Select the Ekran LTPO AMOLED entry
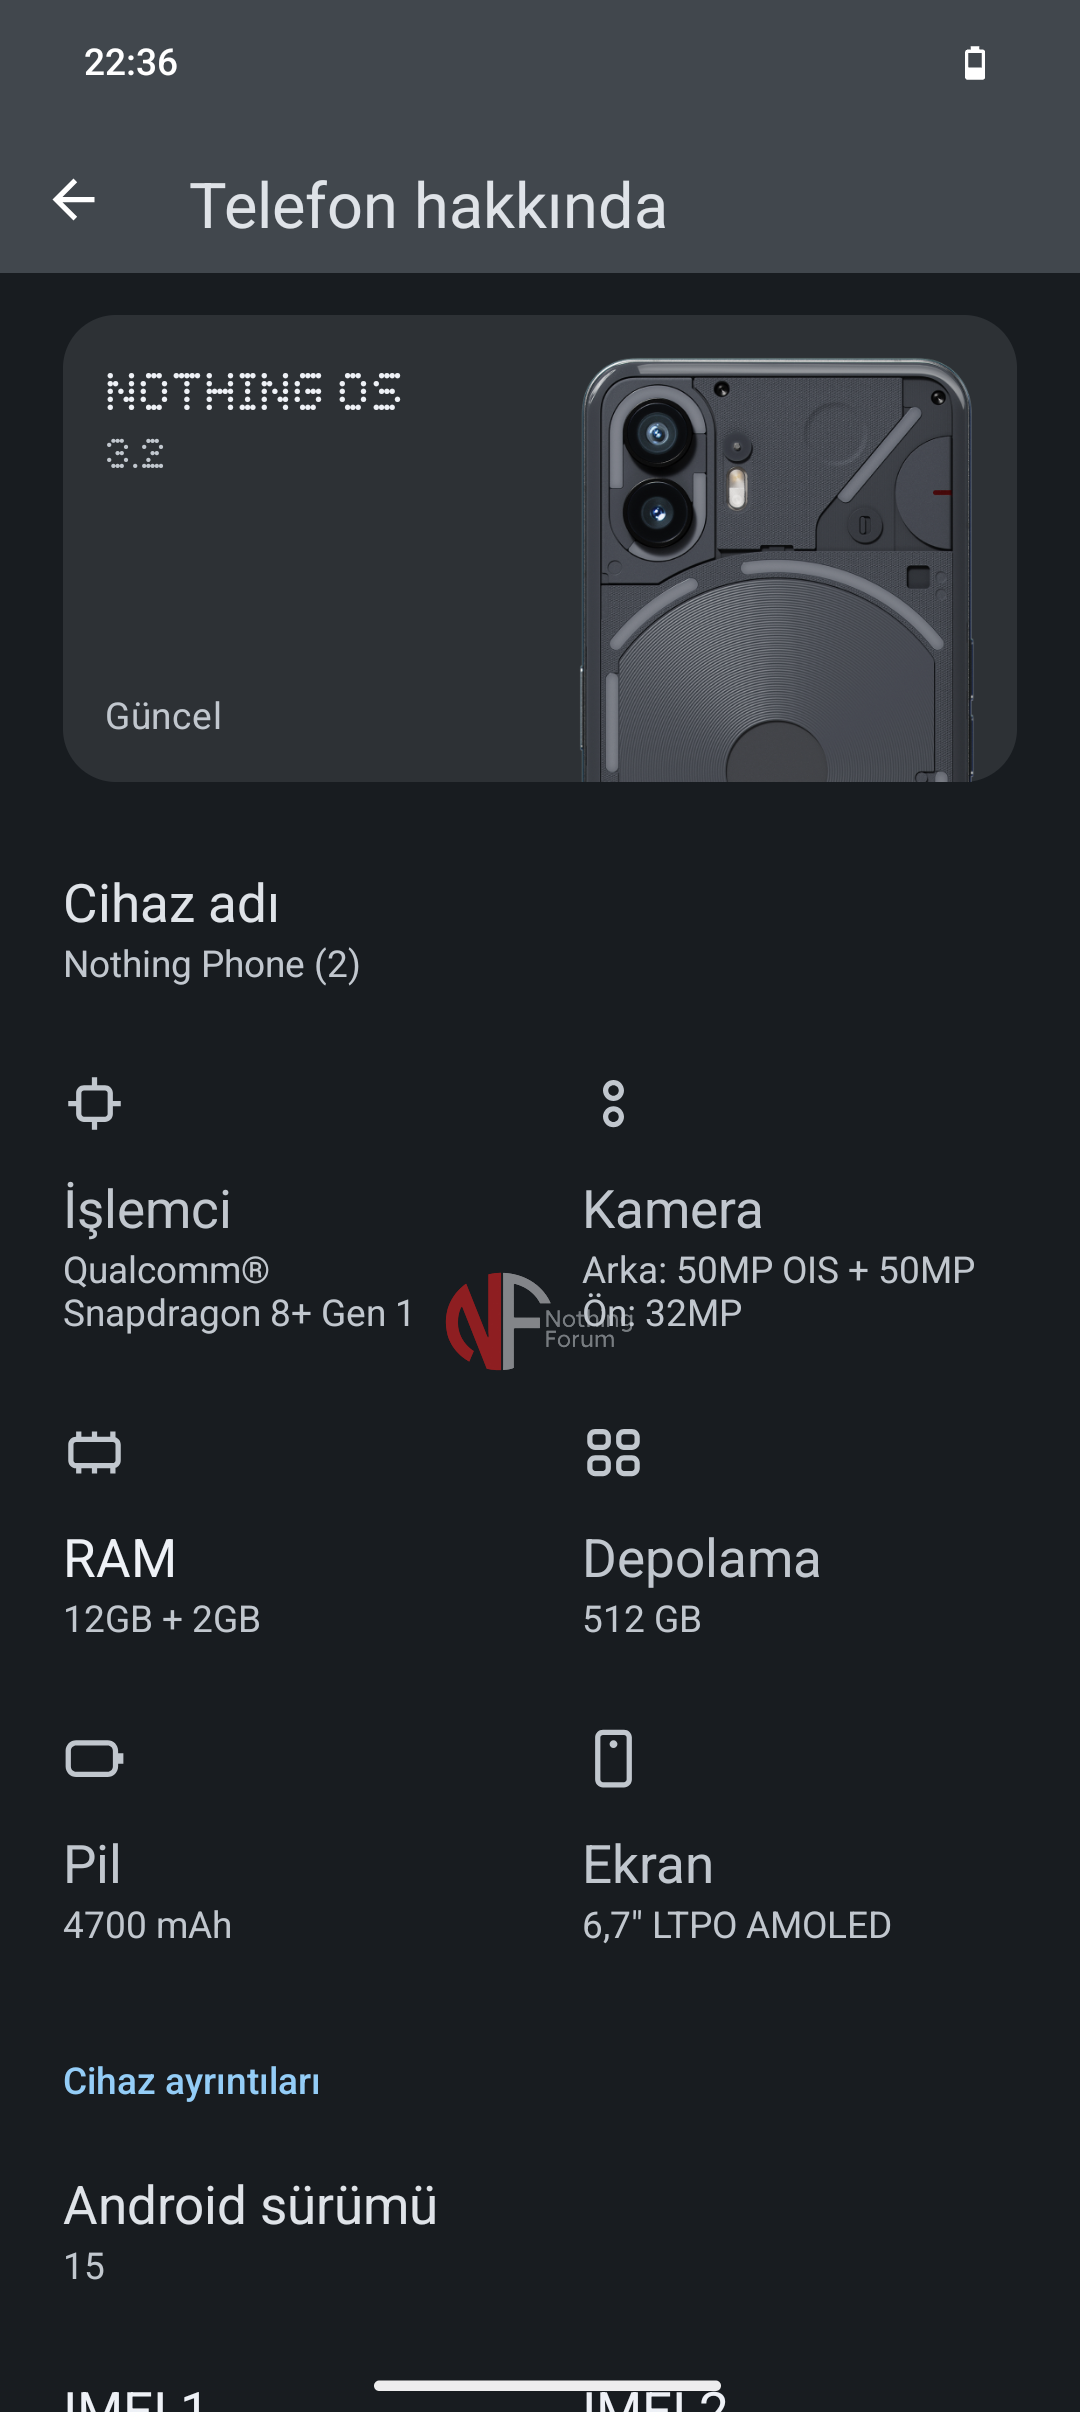 pyautogui.click(x=737, y=1892)
